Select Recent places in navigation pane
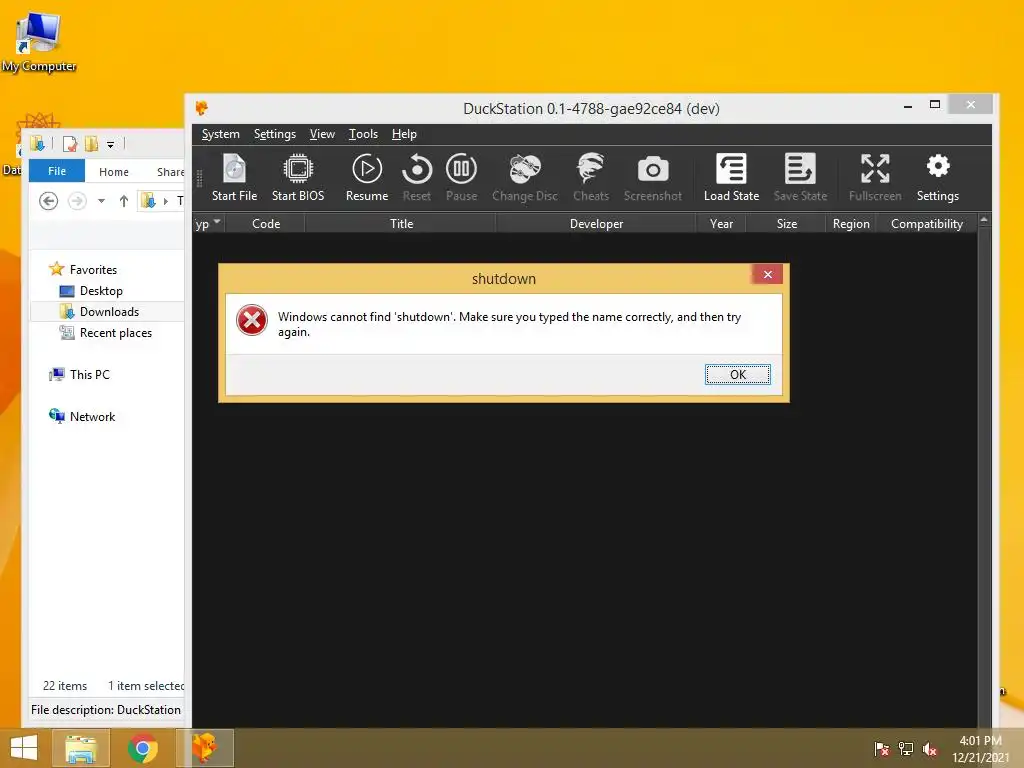This screenshot has height=768, width=1024. (116, 332)
